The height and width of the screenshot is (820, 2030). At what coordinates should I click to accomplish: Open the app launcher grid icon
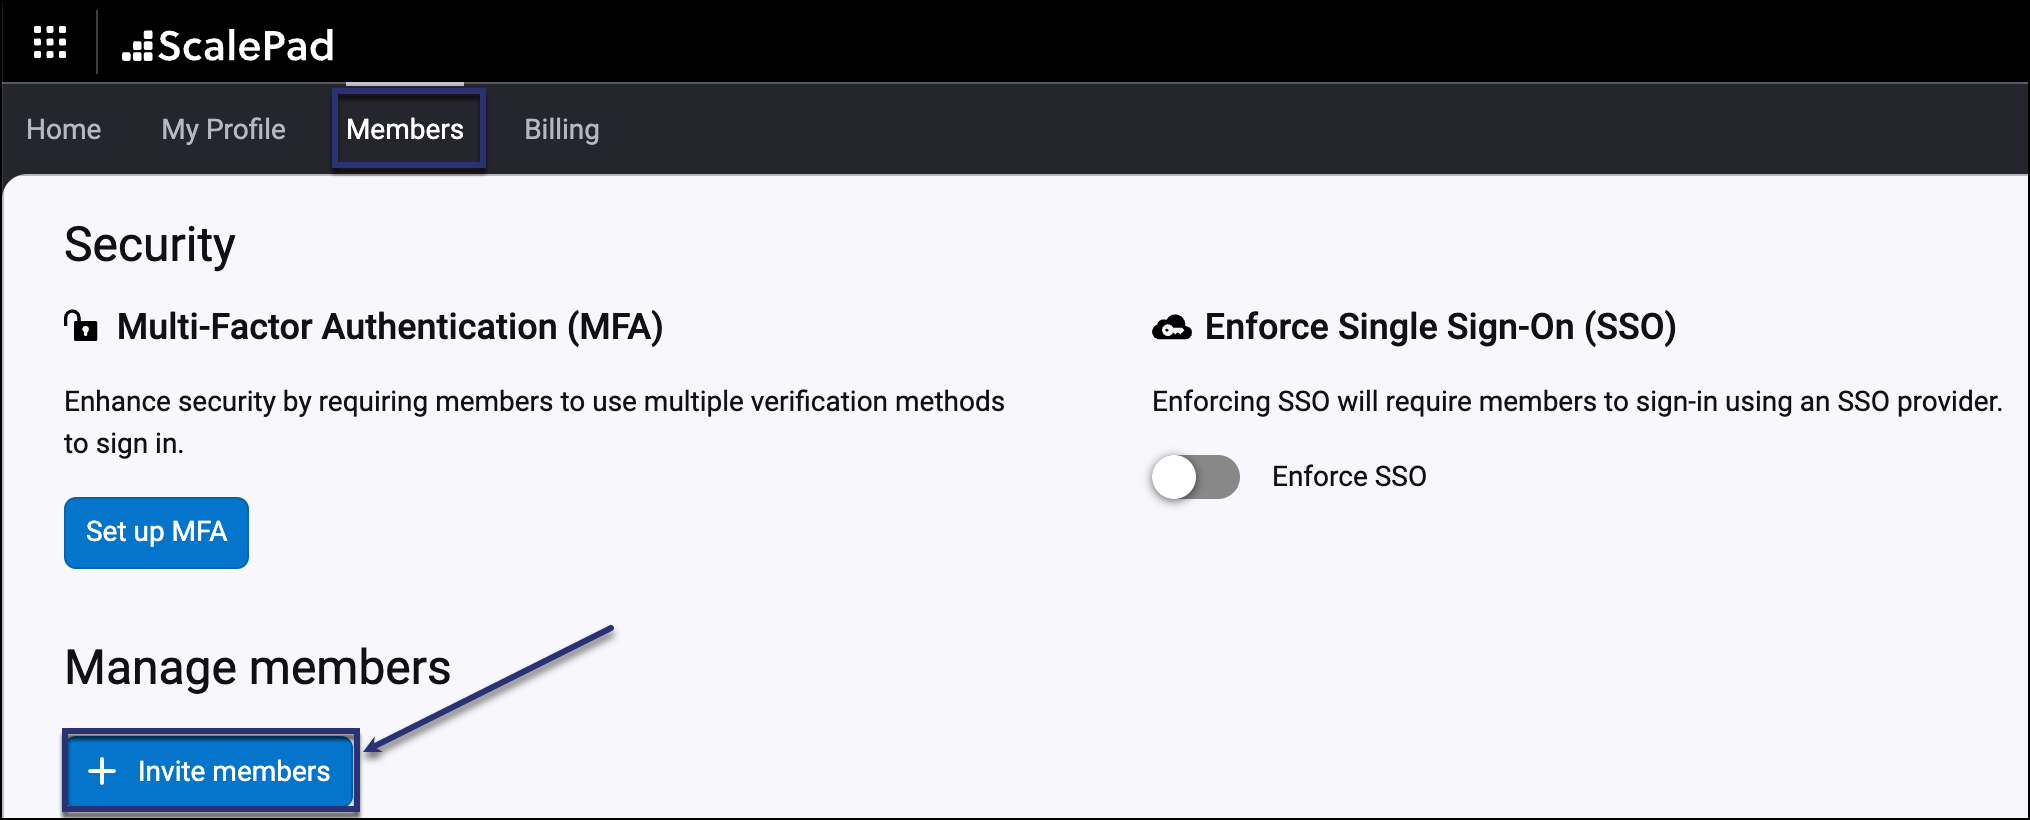point(50,43)
